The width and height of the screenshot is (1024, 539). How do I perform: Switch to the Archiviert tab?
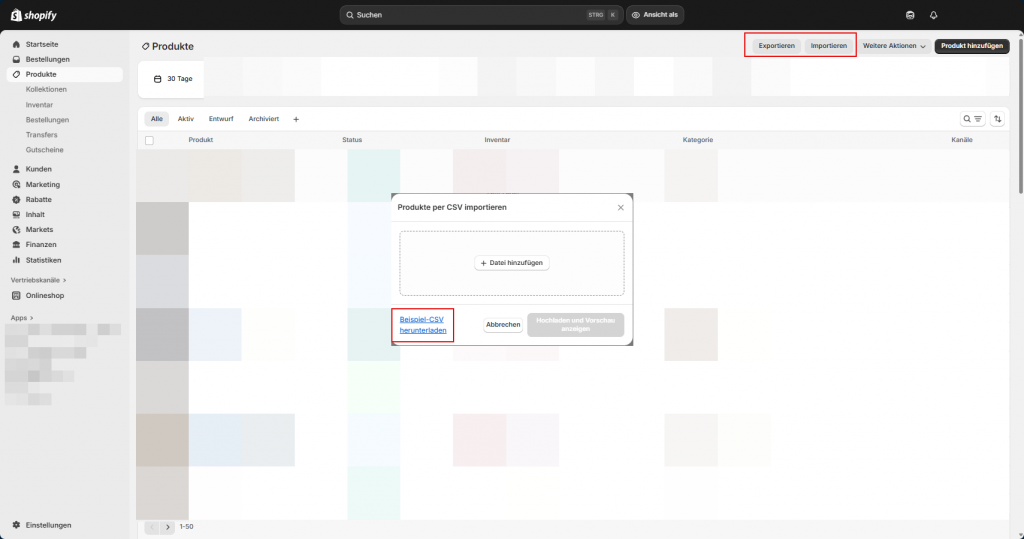[x=263, y=119]
